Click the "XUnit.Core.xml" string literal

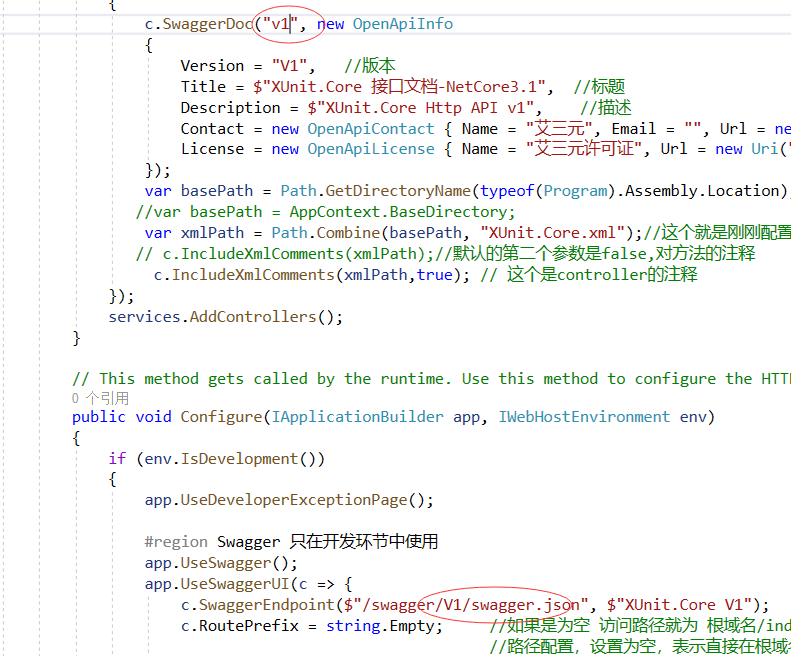552,233
